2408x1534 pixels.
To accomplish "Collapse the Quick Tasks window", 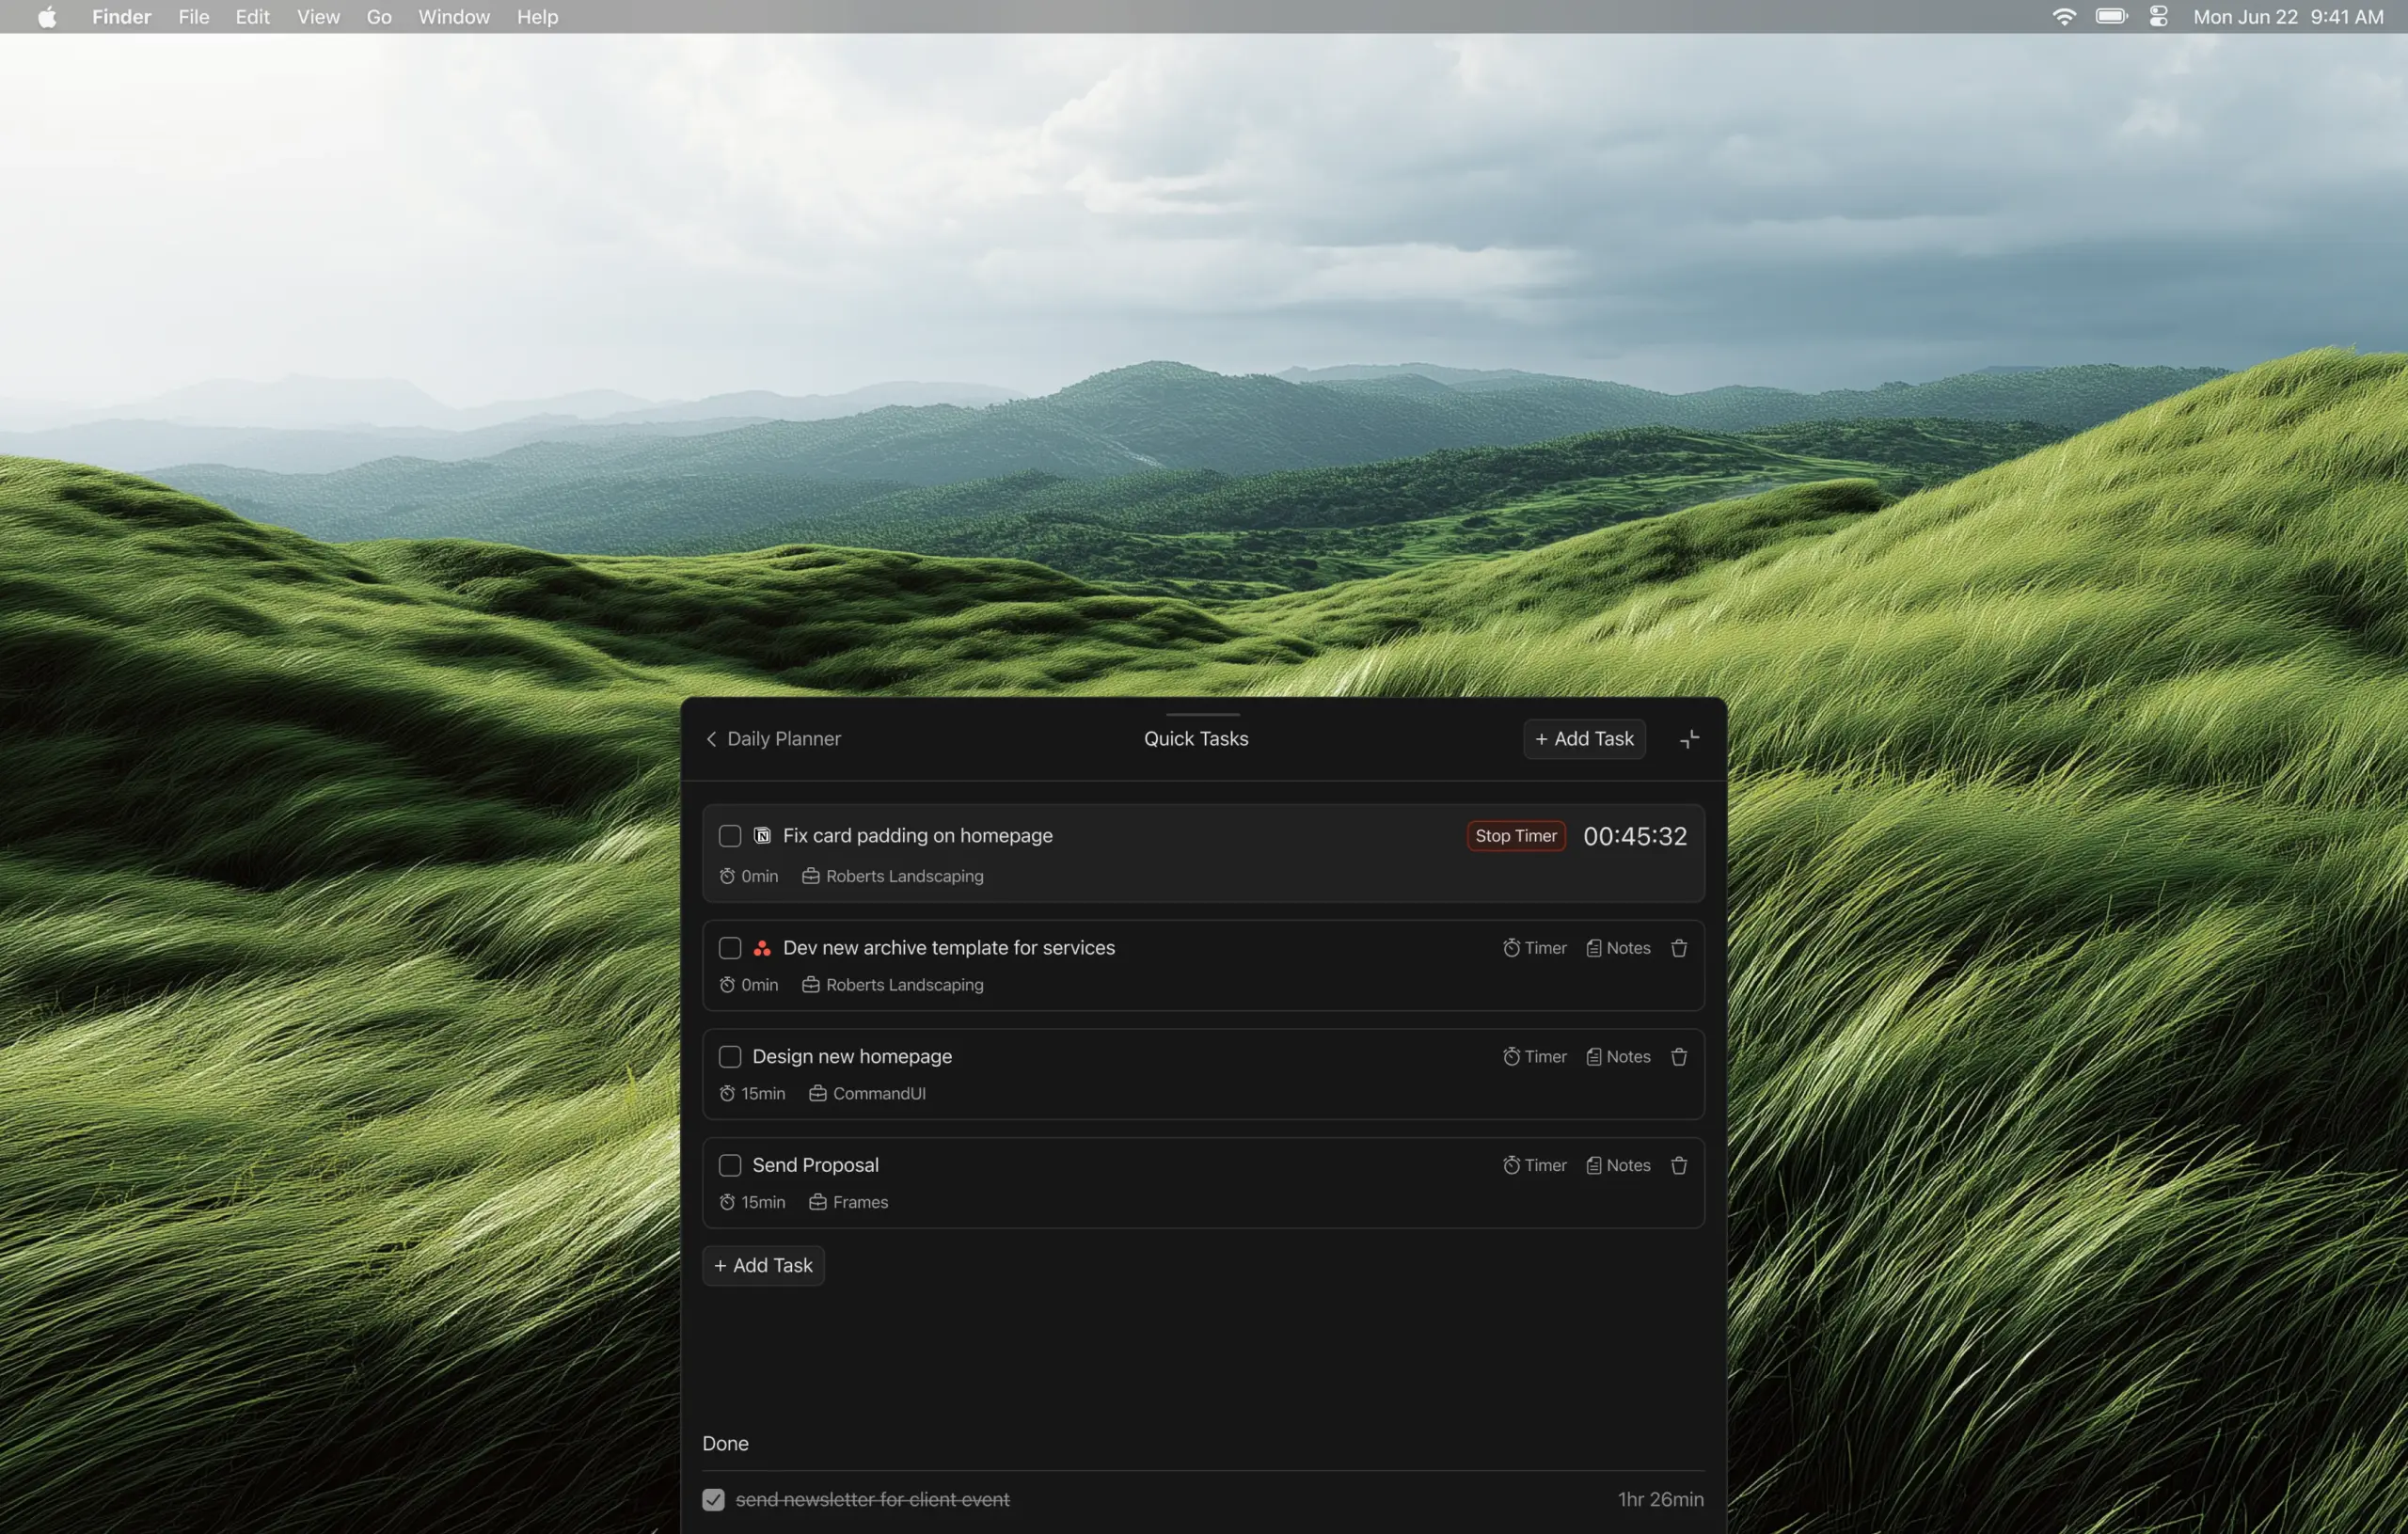I will 1689,739.
